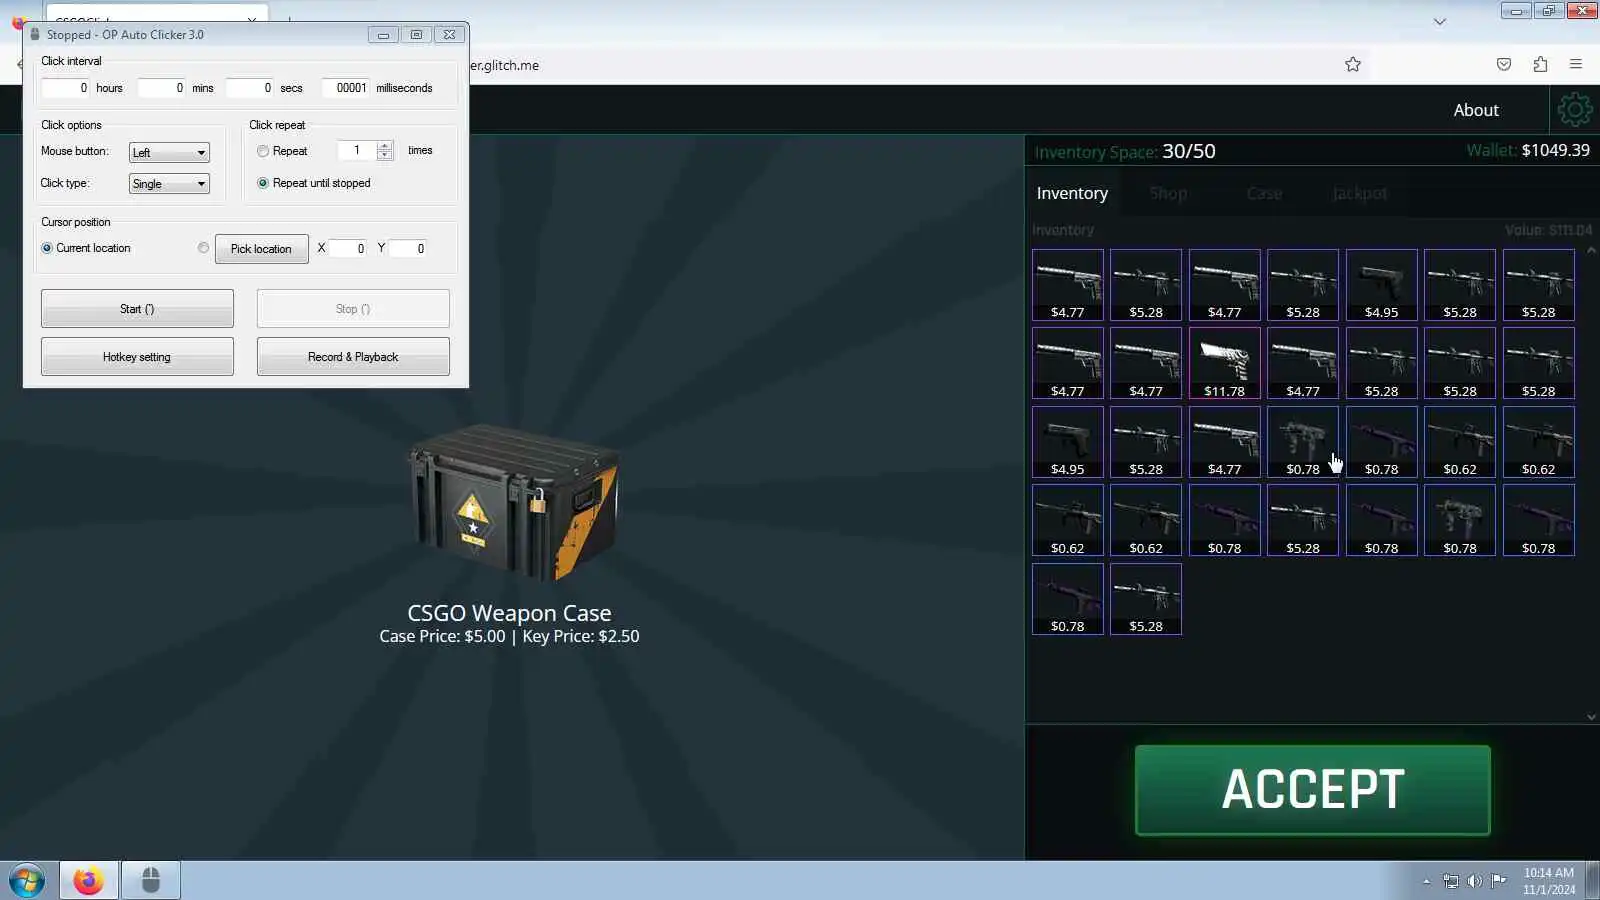Click the green ACCEPT button
1600x900 pixels.
click(x=1313, y=790)
